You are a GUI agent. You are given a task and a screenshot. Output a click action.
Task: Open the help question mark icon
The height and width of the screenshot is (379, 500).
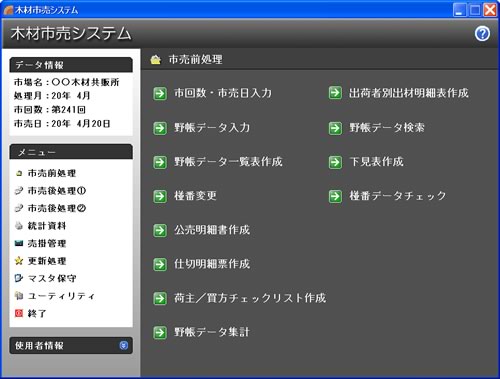(x=482, y=34)
